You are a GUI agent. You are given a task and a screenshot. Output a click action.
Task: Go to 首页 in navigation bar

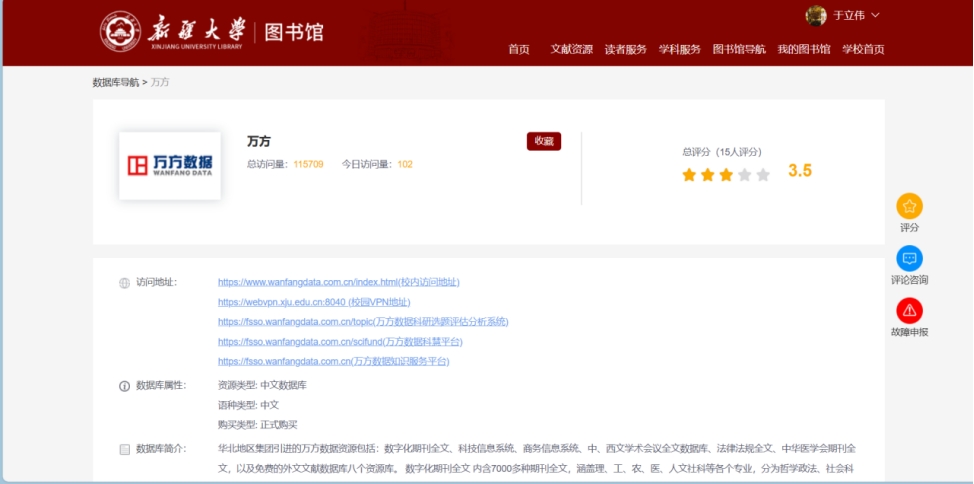[x=519, y=50]
